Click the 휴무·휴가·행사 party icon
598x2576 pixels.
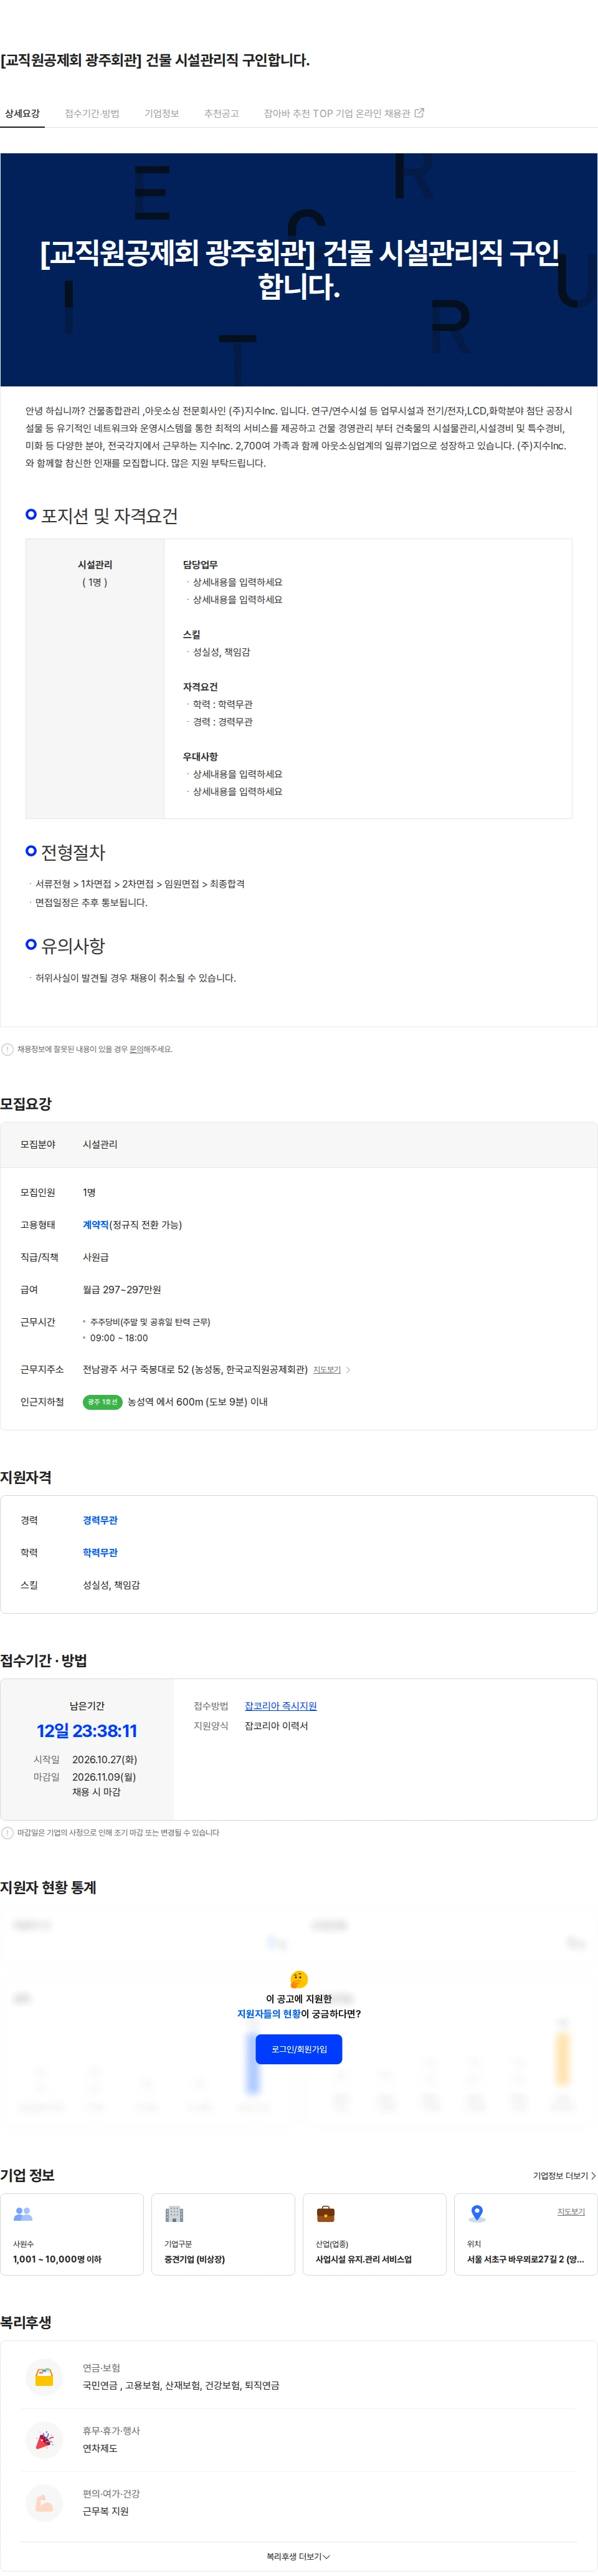(44, 2440)
